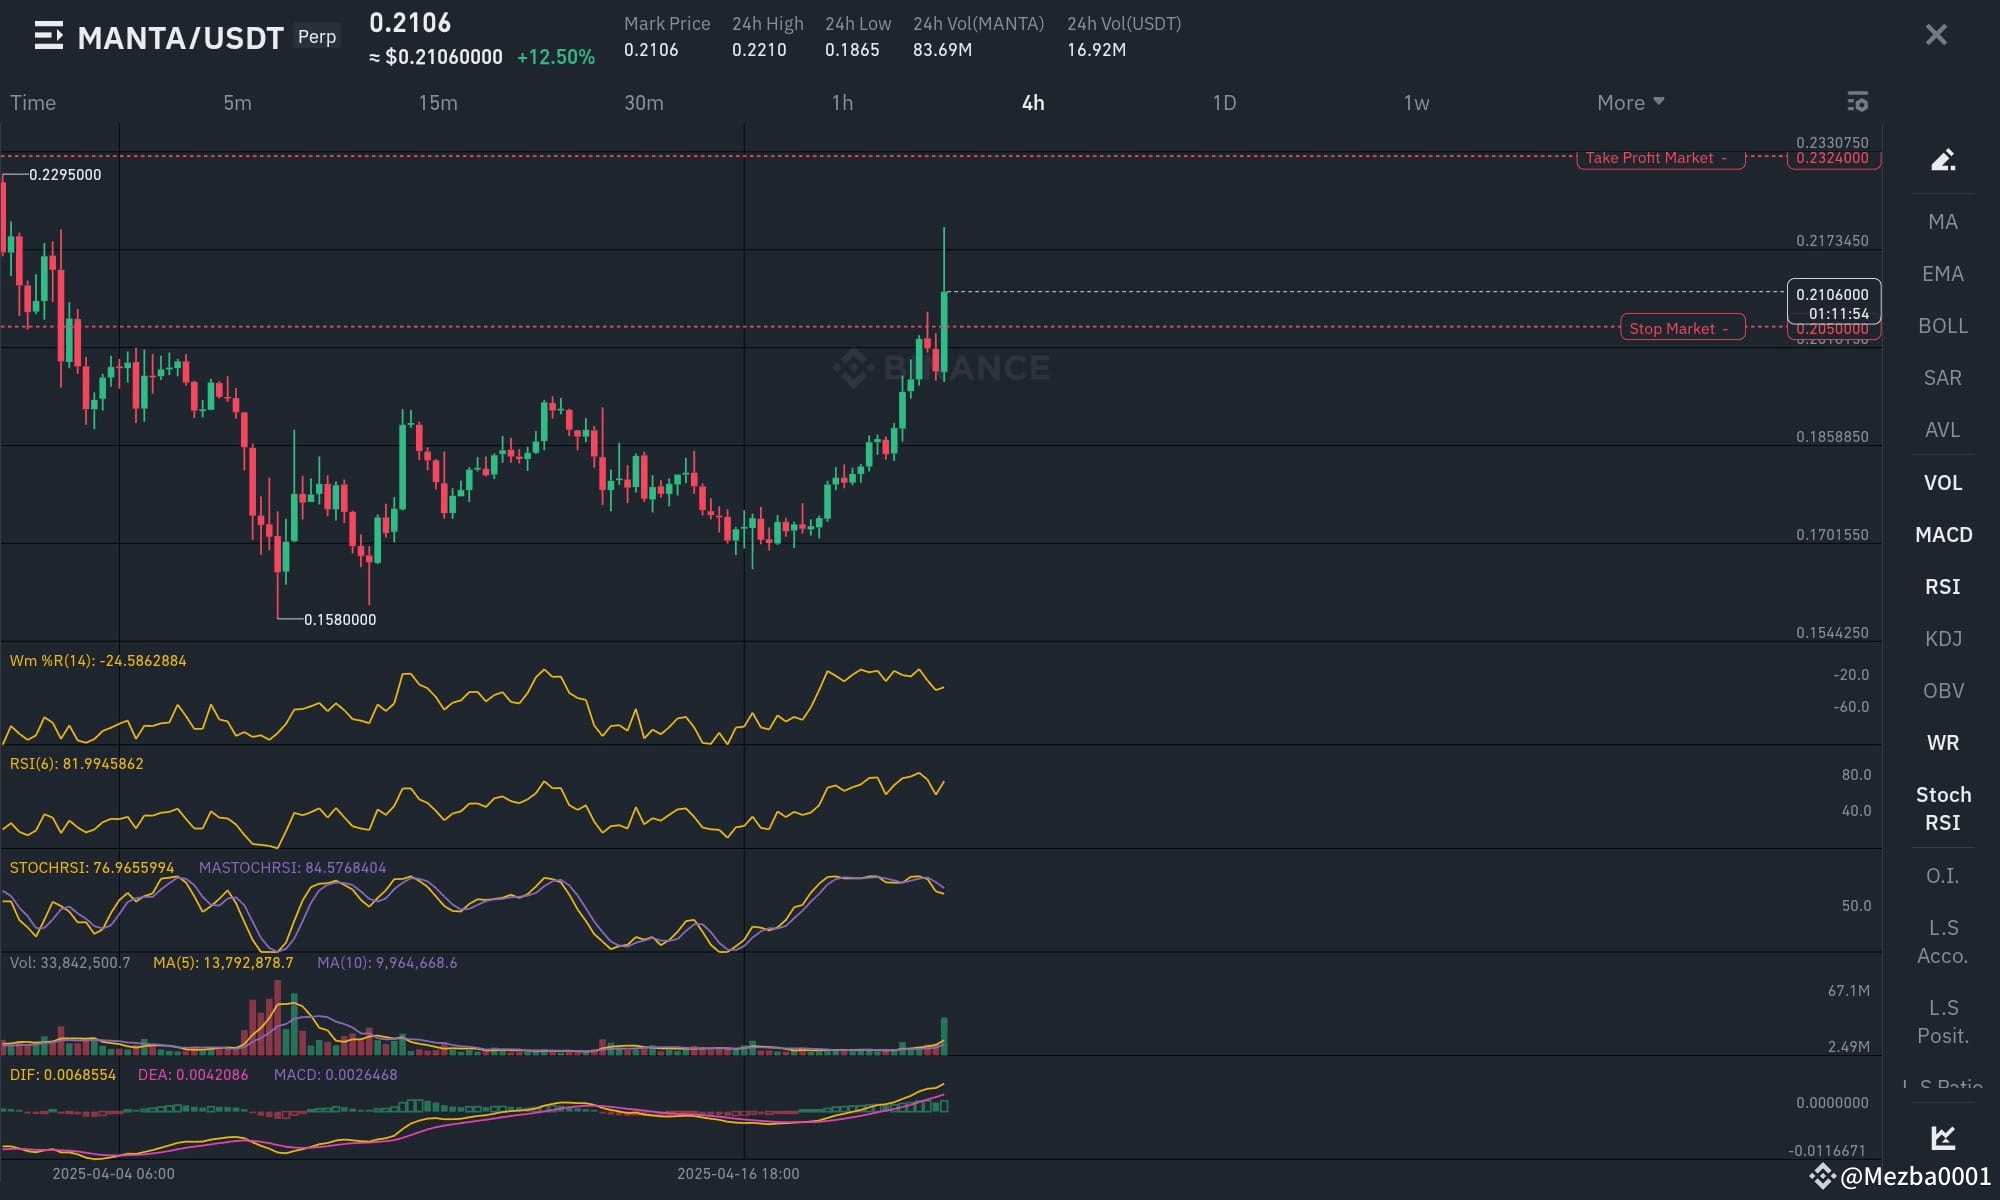Click the Perp contract label
The height and width of the screenshot is (1200, 2000).
pyautogui.click(x=317, y=36)
